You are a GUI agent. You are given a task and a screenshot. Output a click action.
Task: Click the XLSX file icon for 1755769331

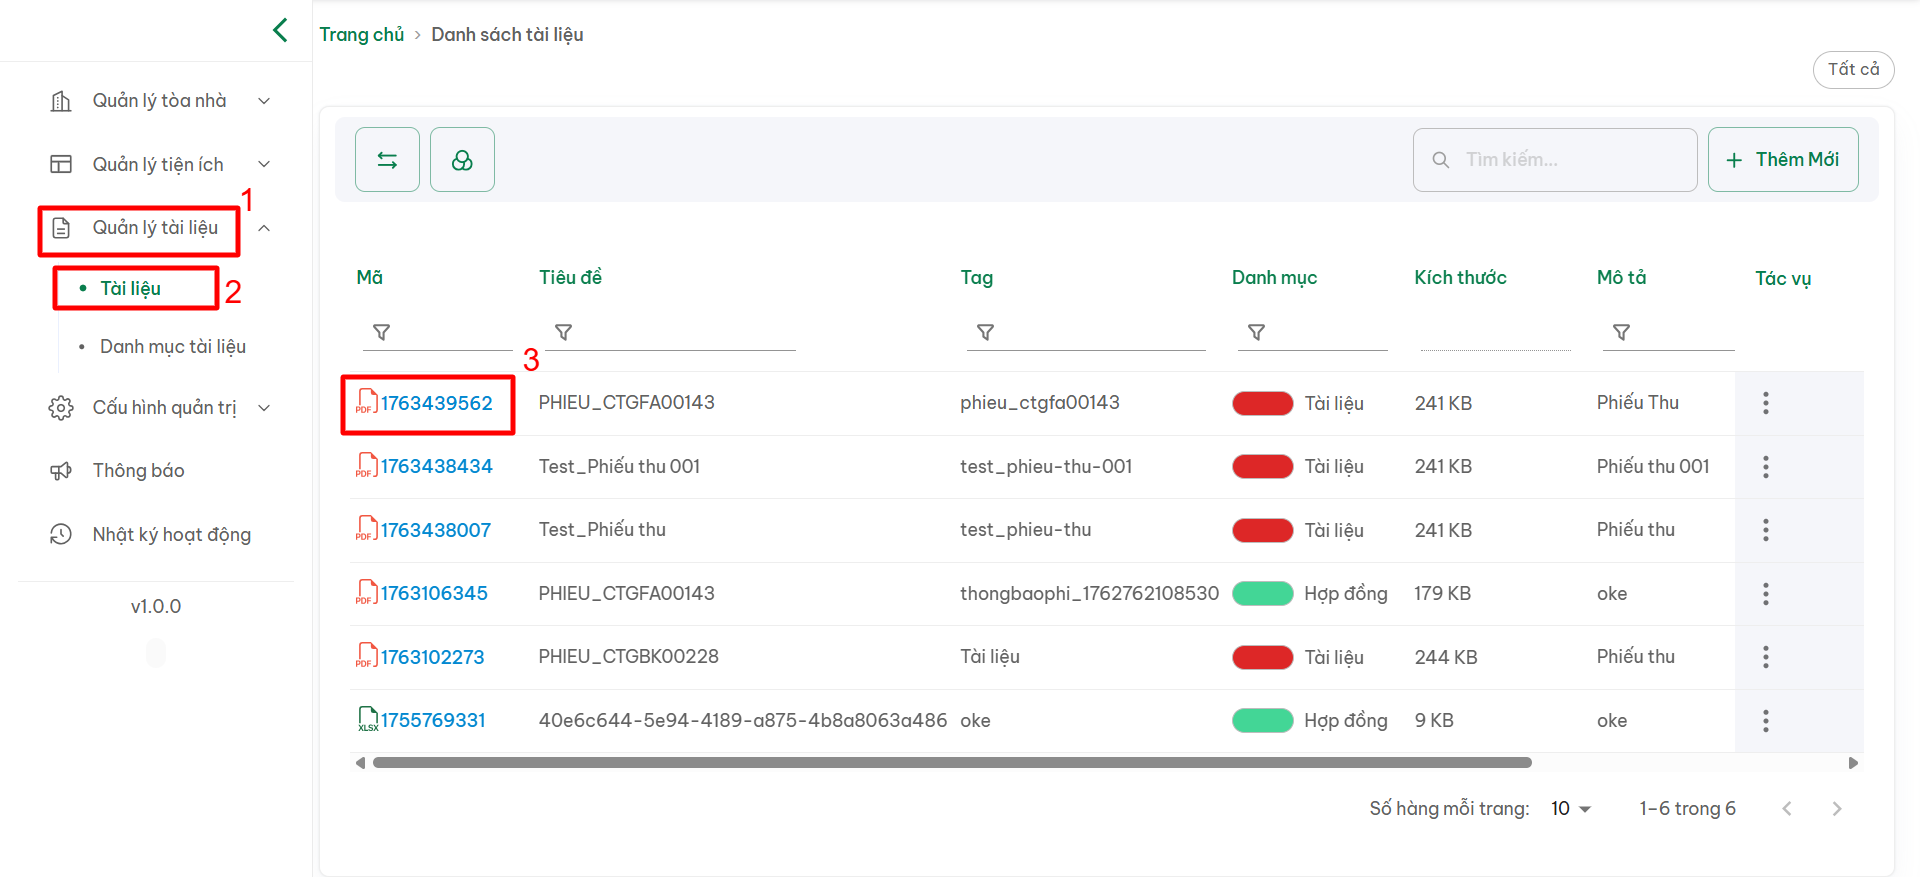coord(367,720)
